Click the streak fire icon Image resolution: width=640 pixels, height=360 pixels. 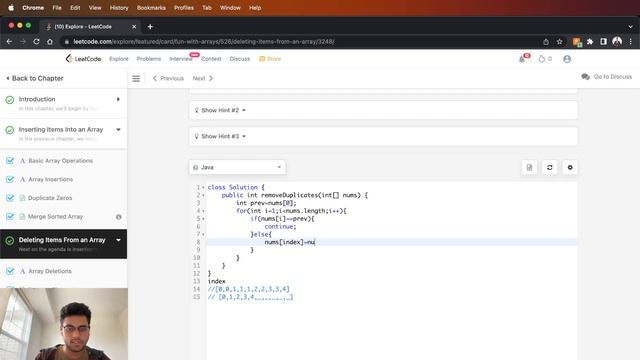(x=542, y=59)
